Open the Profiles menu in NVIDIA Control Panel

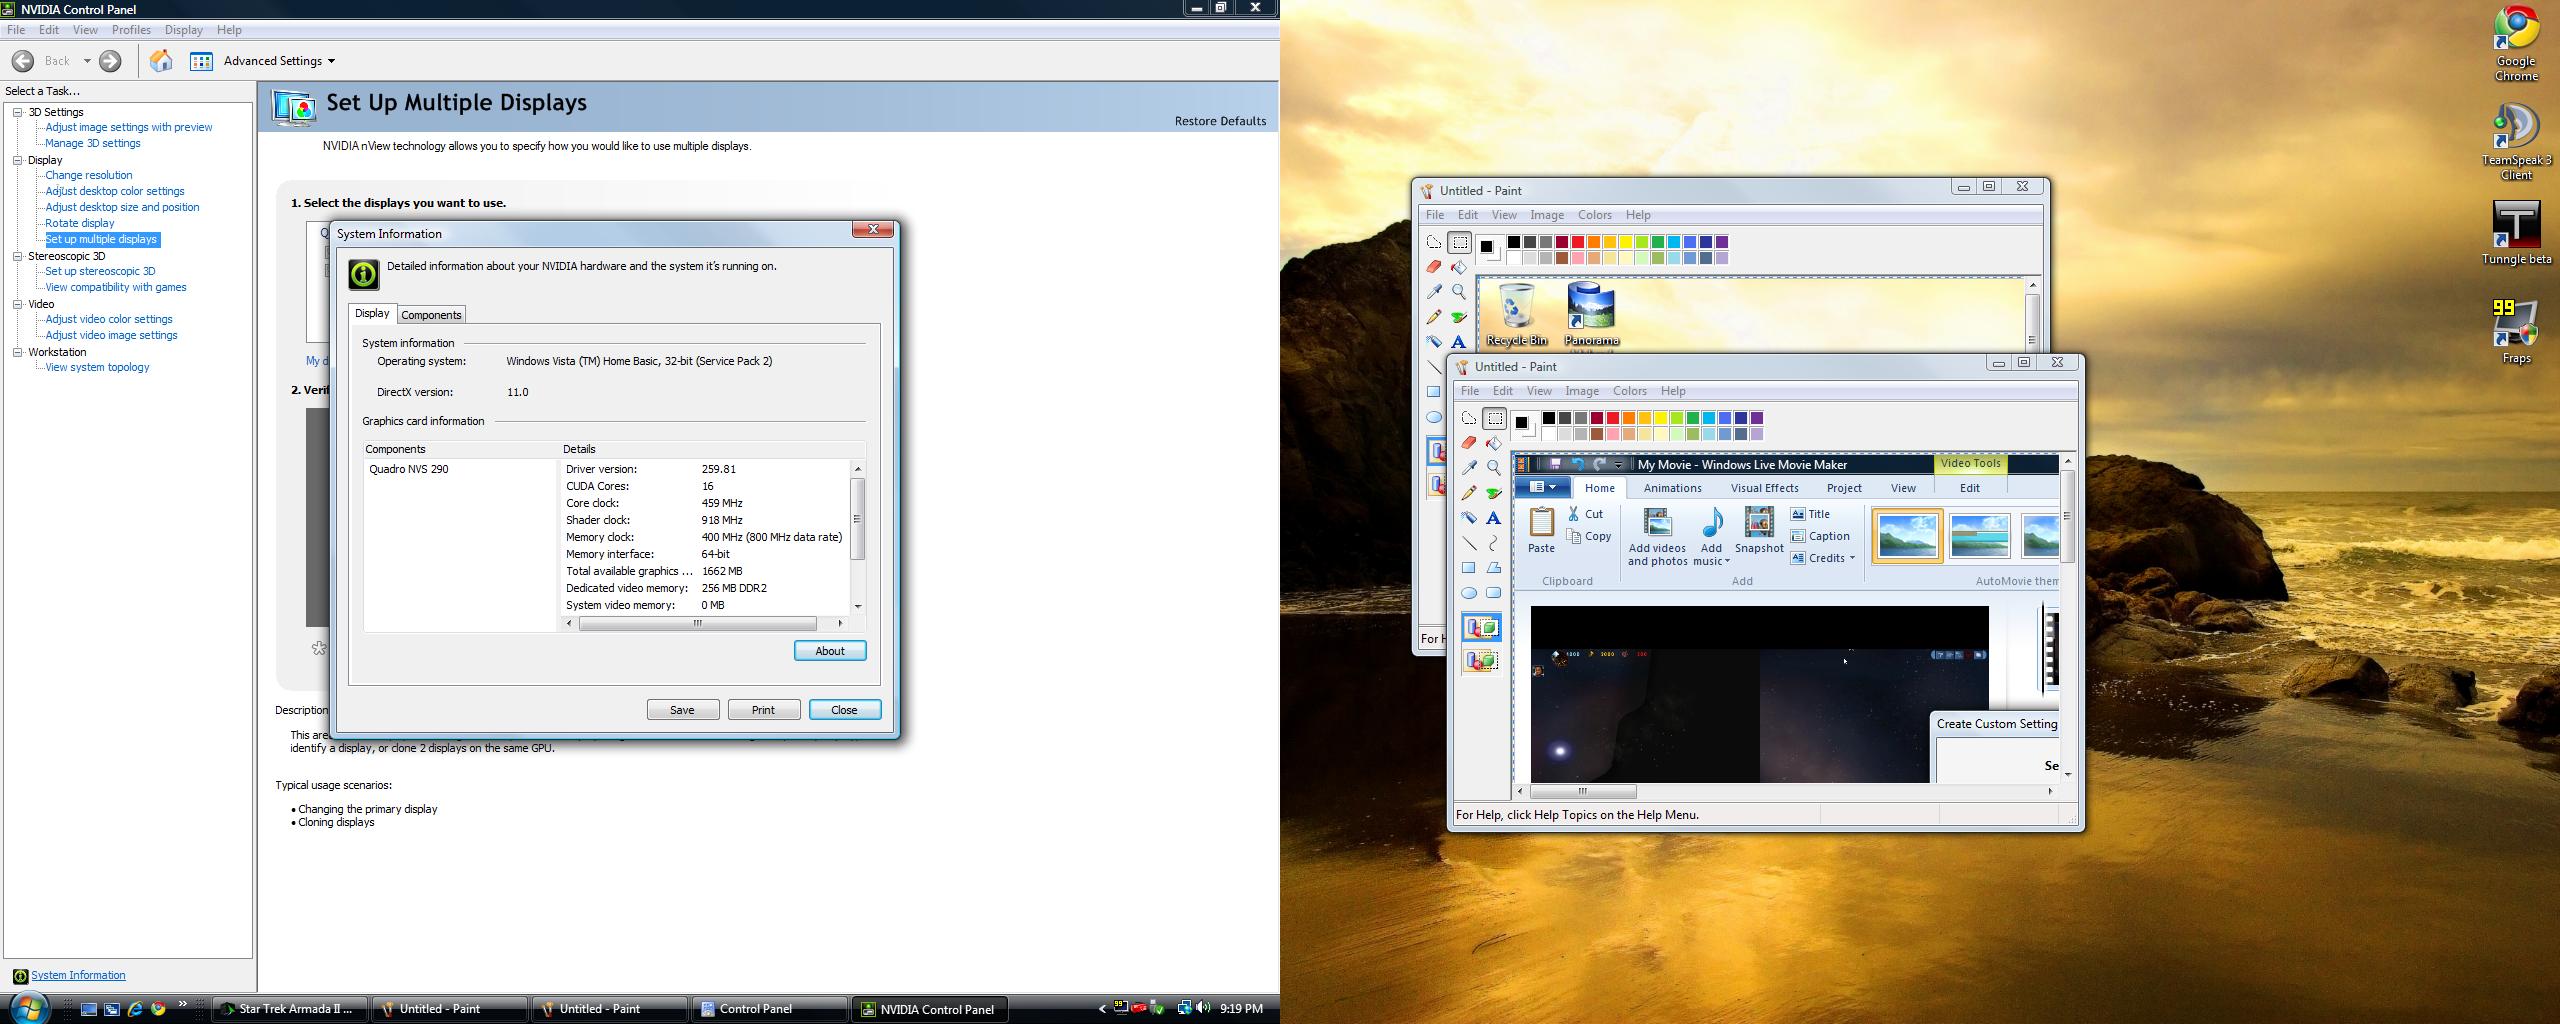pos(131,30)
